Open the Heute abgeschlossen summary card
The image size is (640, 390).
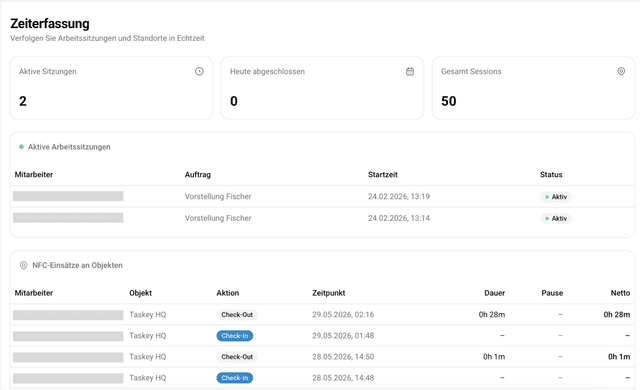tap(322, 88)
